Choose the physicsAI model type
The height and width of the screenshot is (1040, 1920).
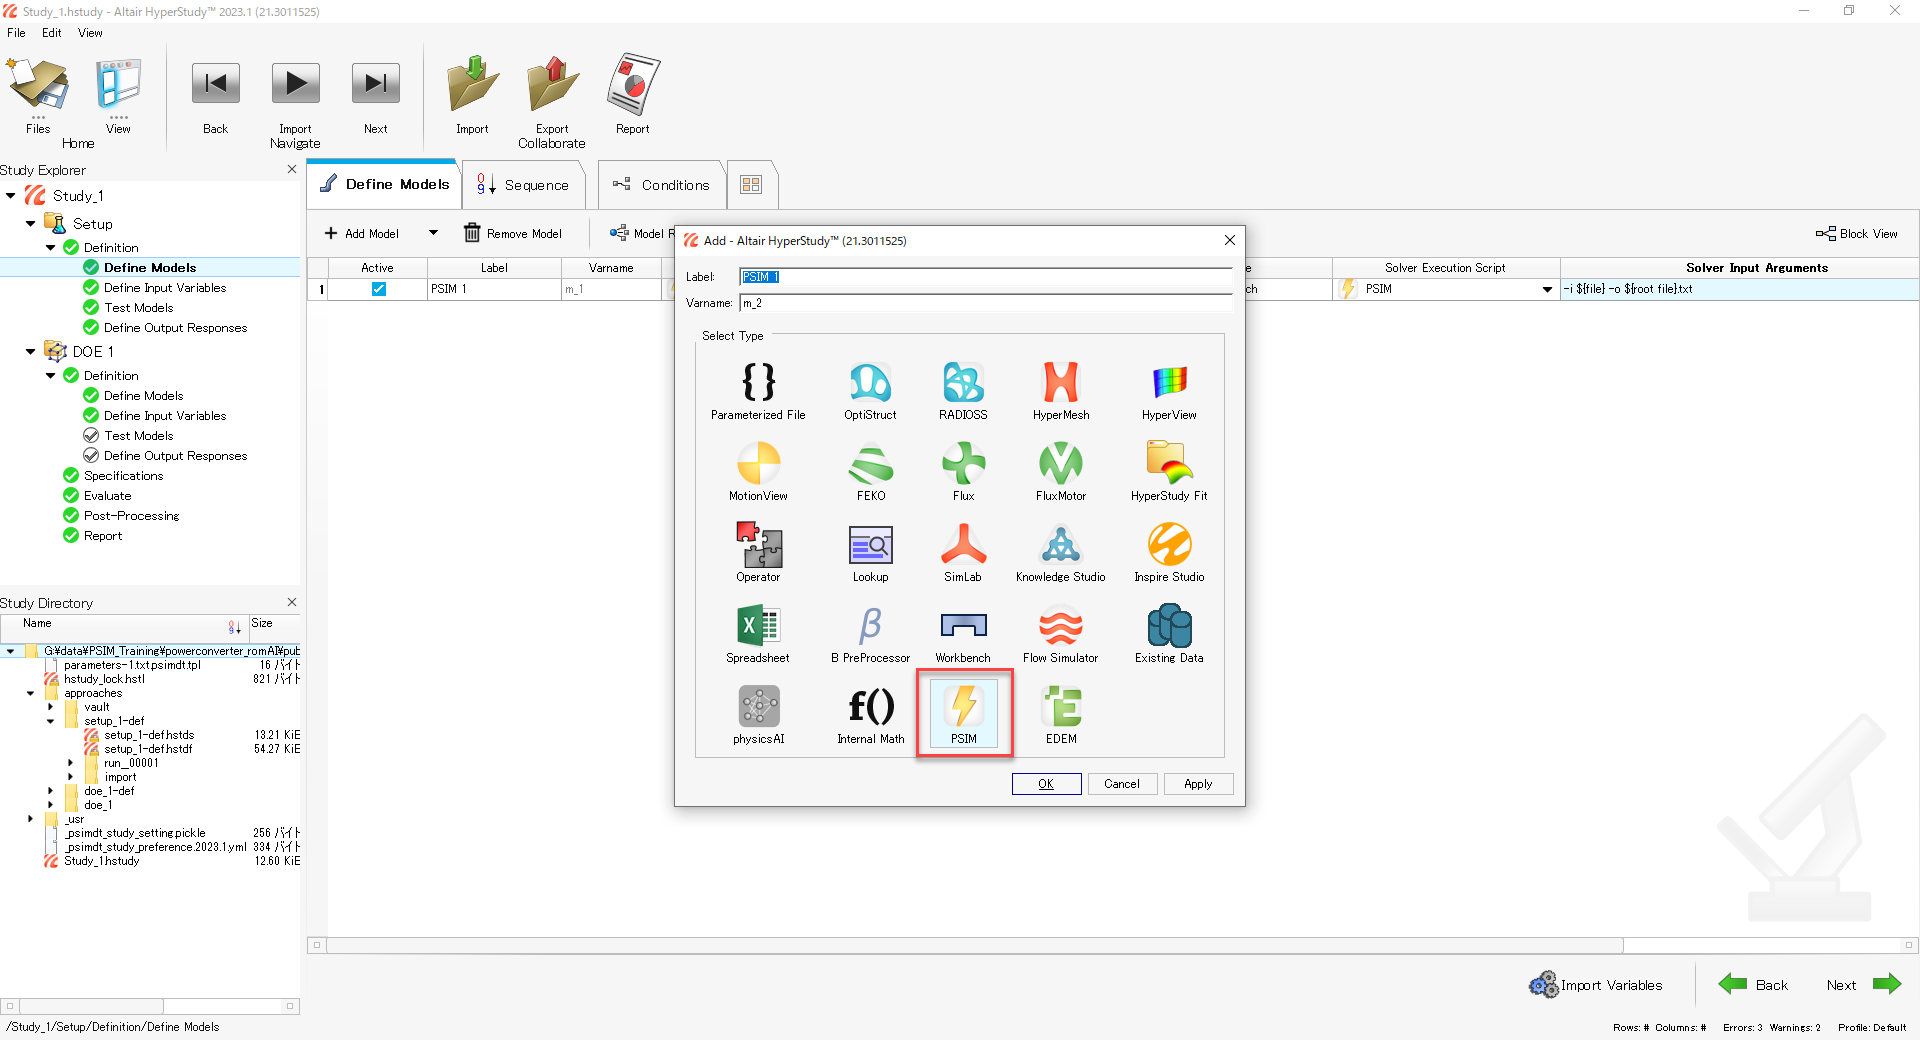(758, 715)
